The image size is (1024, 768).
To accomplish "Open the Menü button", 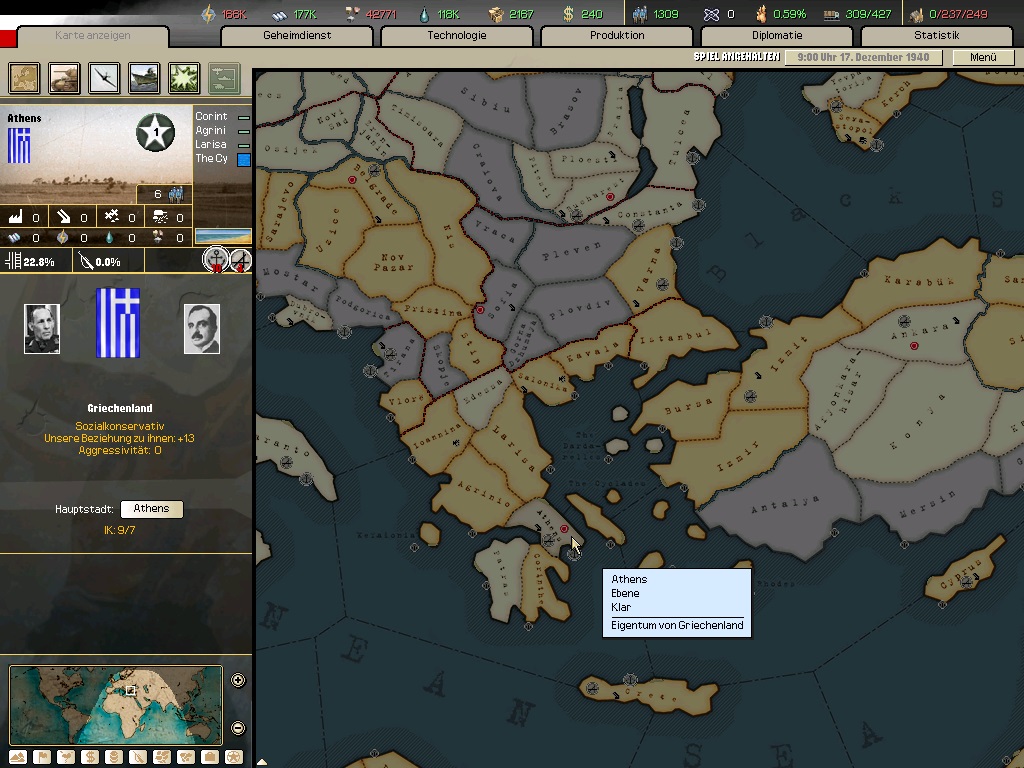I will (982, 57).
